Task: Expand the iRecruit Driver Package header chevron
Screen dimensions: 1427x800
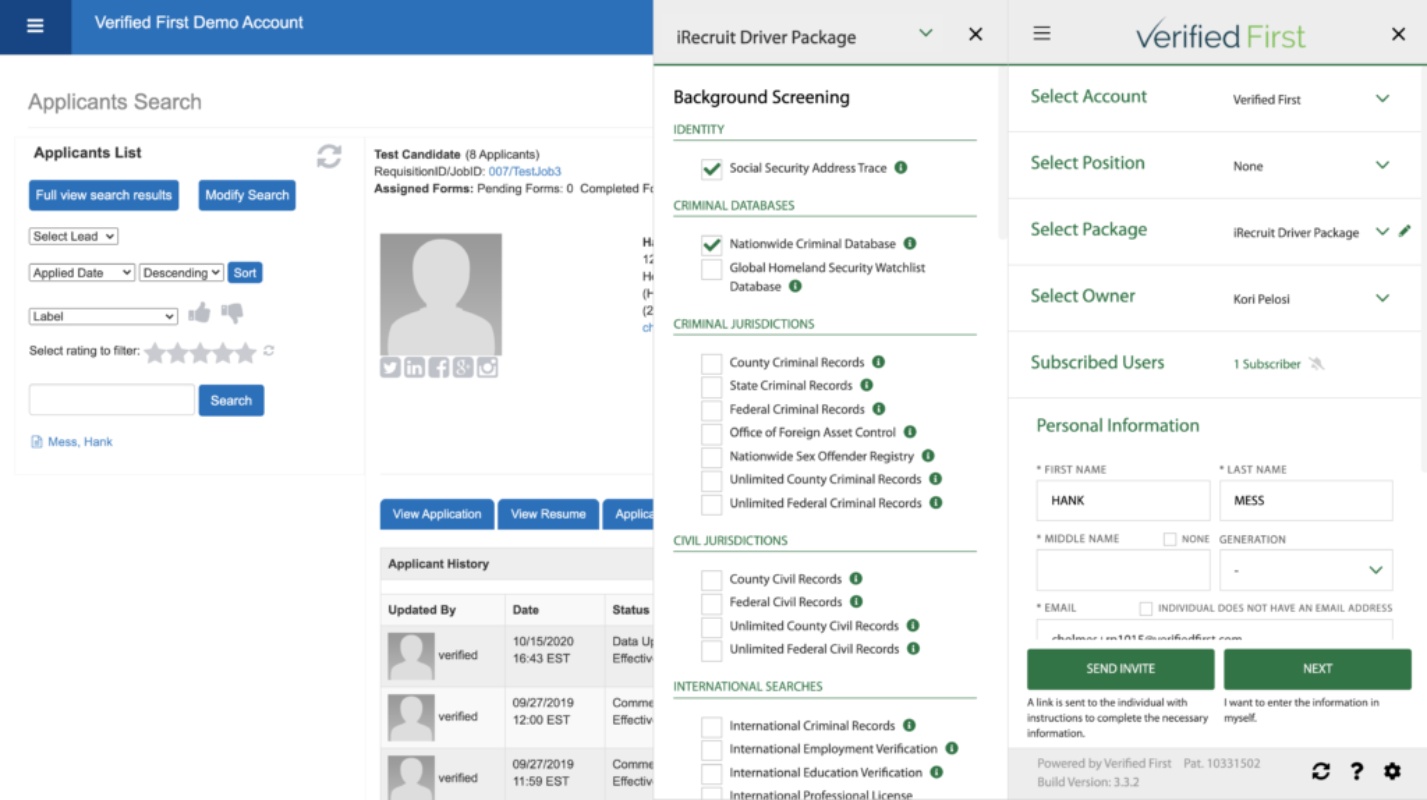Action: (x=926, y=33)
